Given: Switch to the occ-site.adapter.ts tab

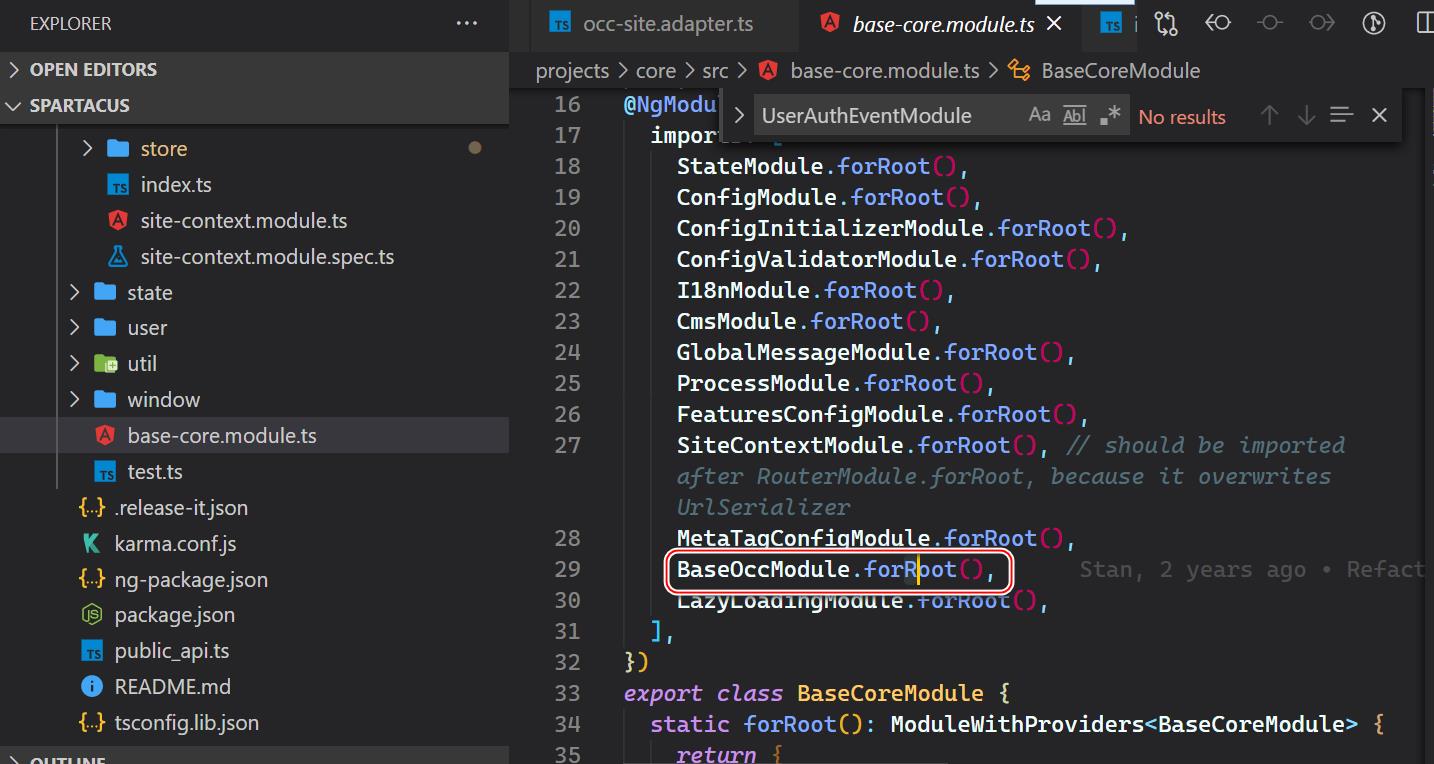Looking at the screenshot, I should (x=667, y=25).
